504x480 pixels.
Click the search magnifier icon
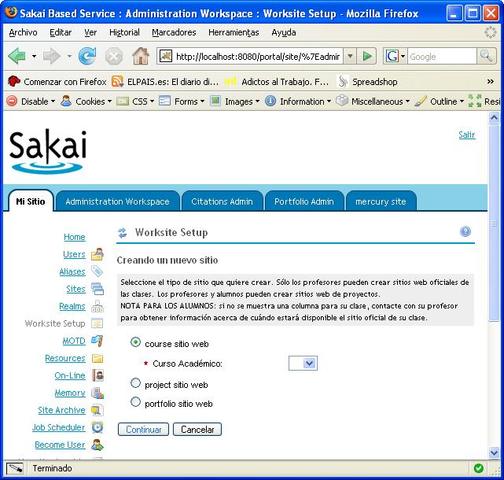coord(486,56)
